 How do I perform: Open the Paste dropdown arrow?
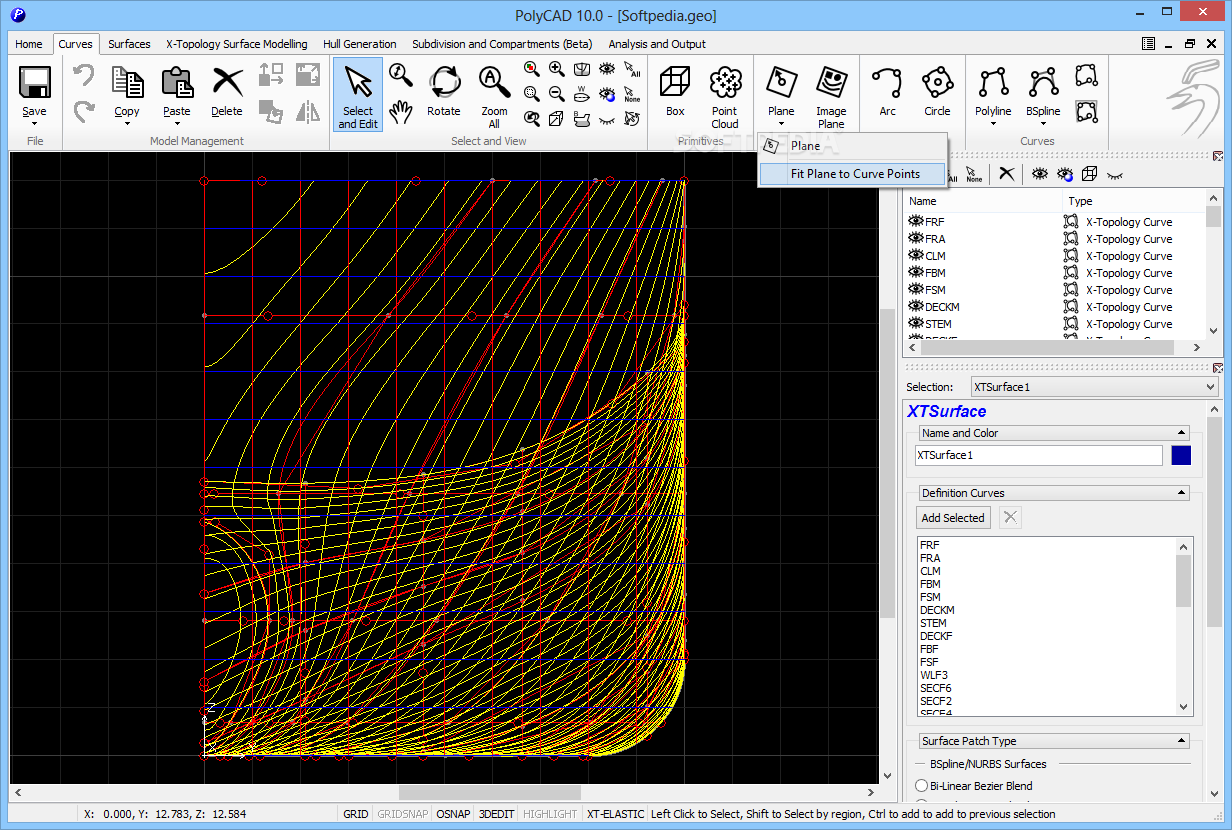coord(177,125)
